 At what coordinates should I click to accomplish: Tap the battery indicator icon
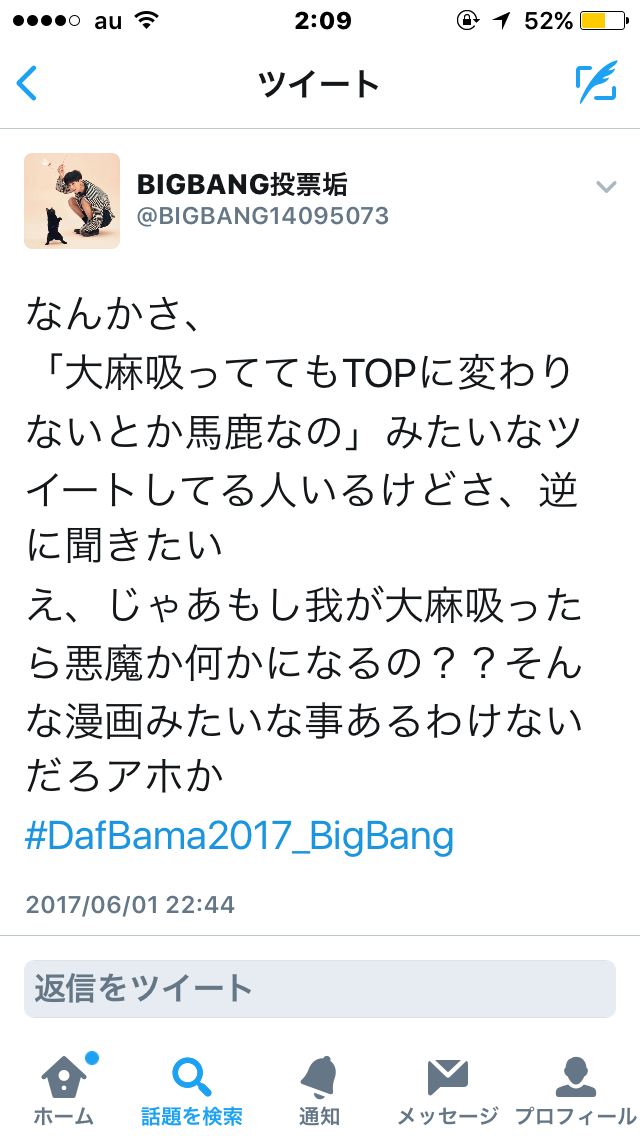click(604, 21)
